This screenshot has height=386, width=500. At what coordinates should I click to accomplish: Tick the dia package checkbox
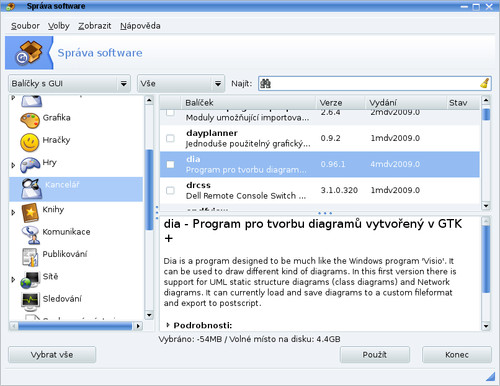[x=170, y=164]
